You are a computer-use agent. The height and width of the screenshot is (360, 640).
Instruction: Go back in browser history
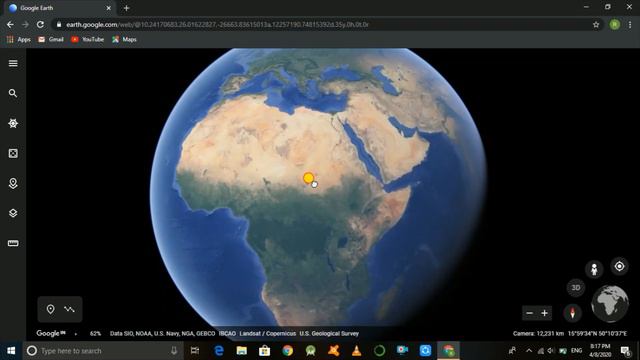[10, 24]
